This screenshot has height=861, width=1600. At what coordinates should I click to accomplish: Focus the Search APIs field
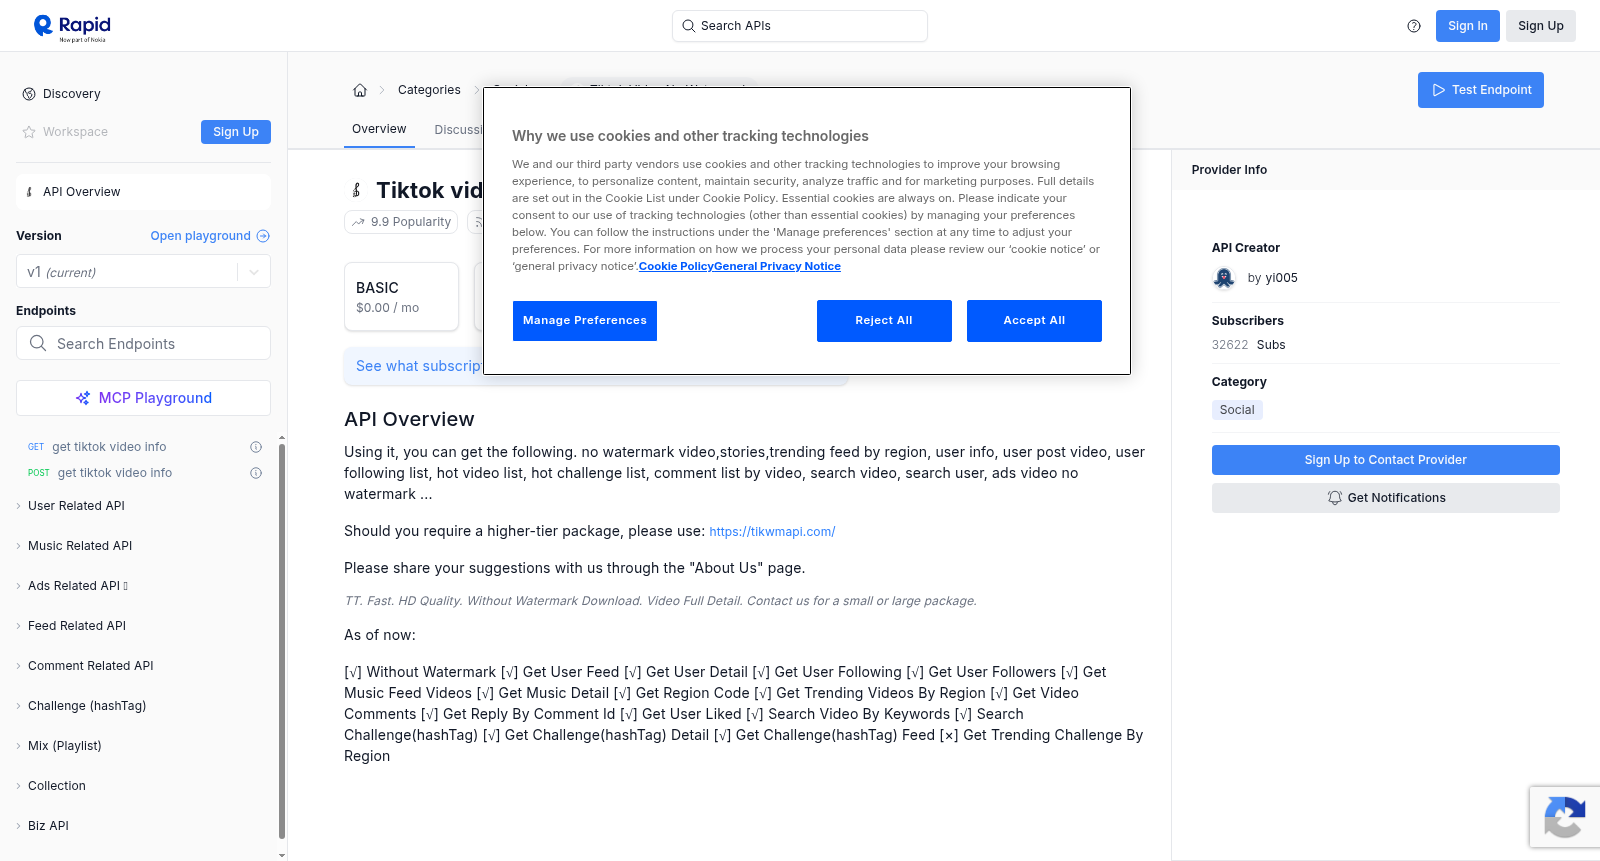[800, 26]
